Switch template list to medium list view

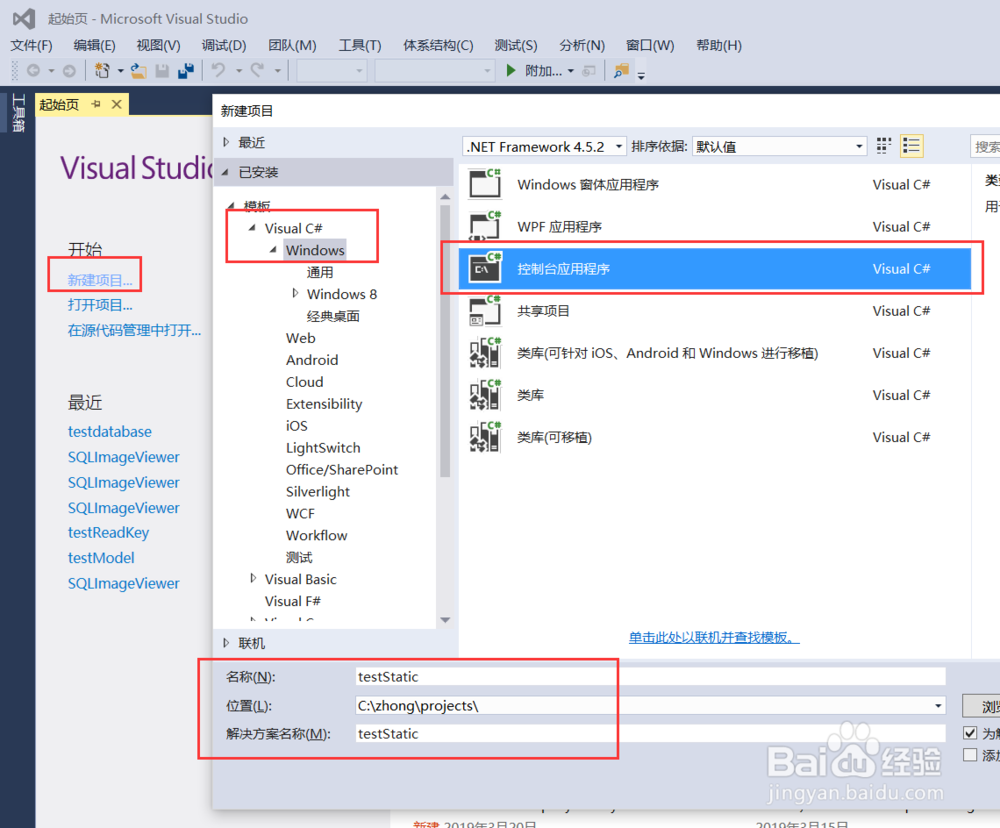tap(911, 146)
